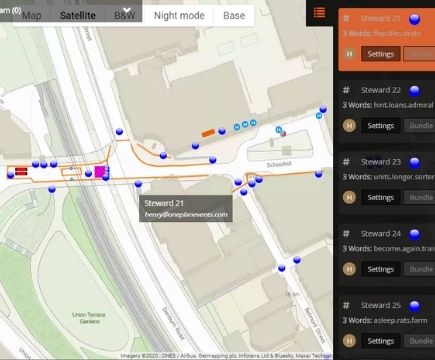Click the hash icon beside Steward 21
This screenshot has height=360, width=435.
pyautogui.click(x=346, y=18)
